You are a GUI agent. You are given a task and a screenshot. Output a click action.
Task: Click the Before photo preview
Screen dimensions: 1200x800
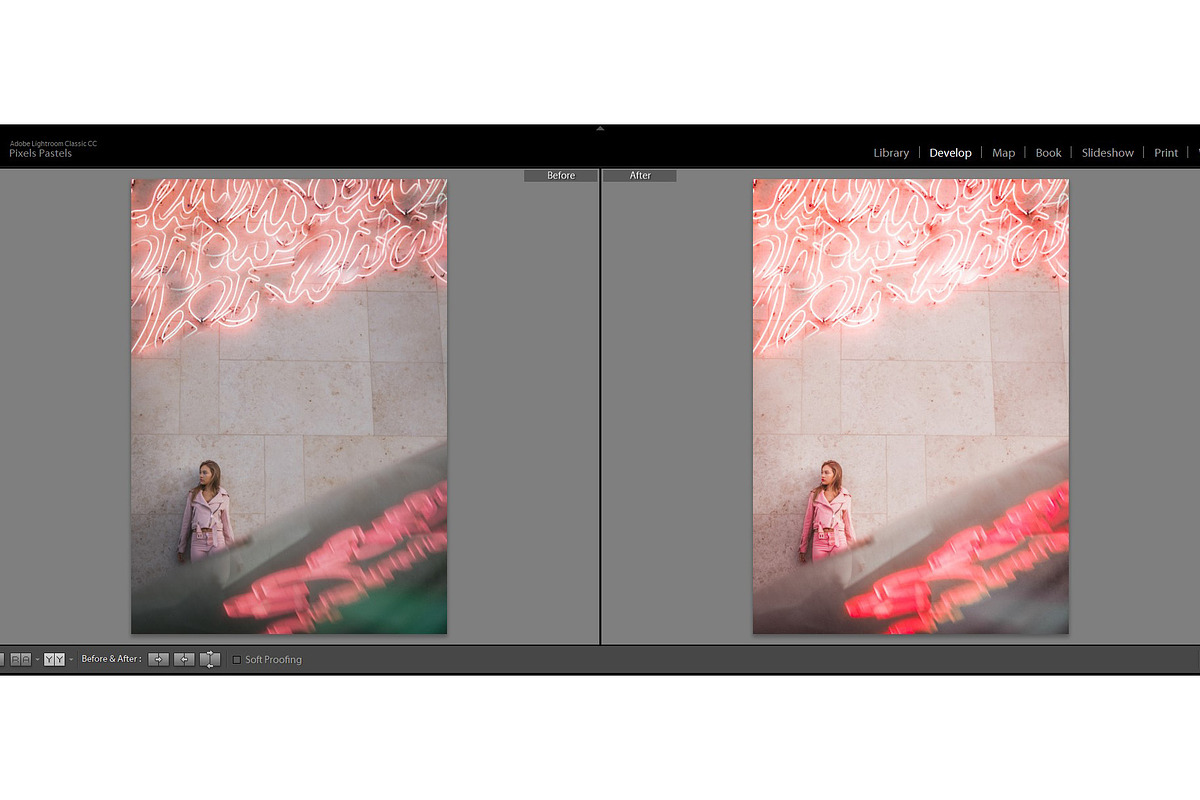click(x=289, y=406)
